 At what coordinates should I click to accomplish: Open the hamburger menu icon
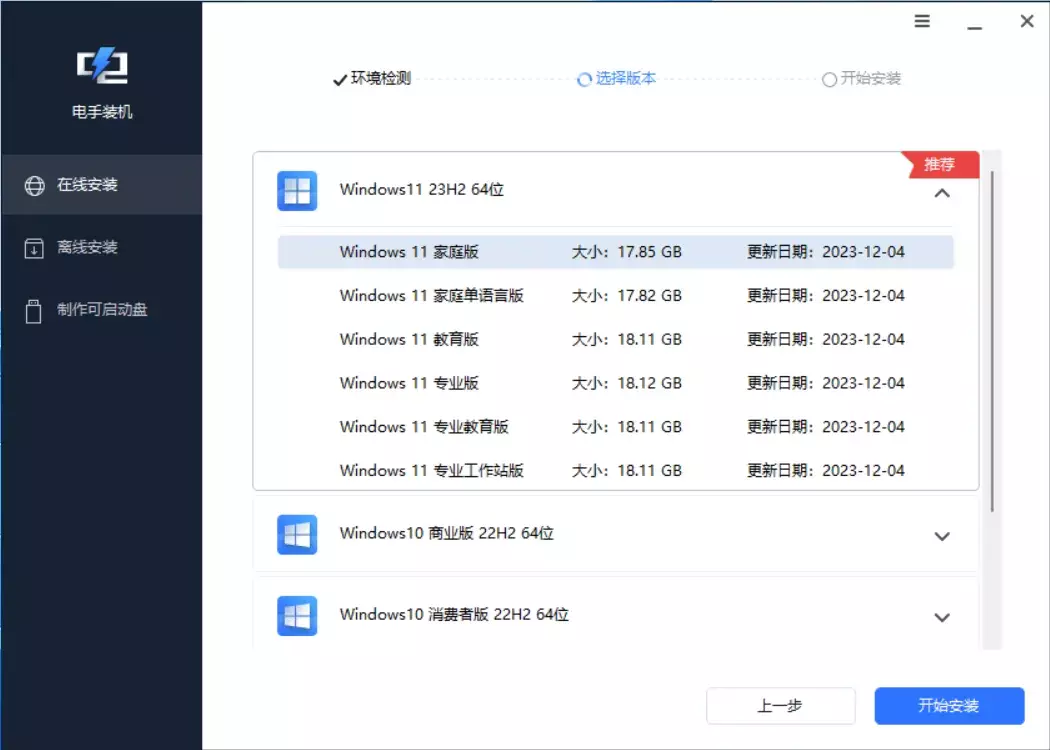[x=922, y=21]
